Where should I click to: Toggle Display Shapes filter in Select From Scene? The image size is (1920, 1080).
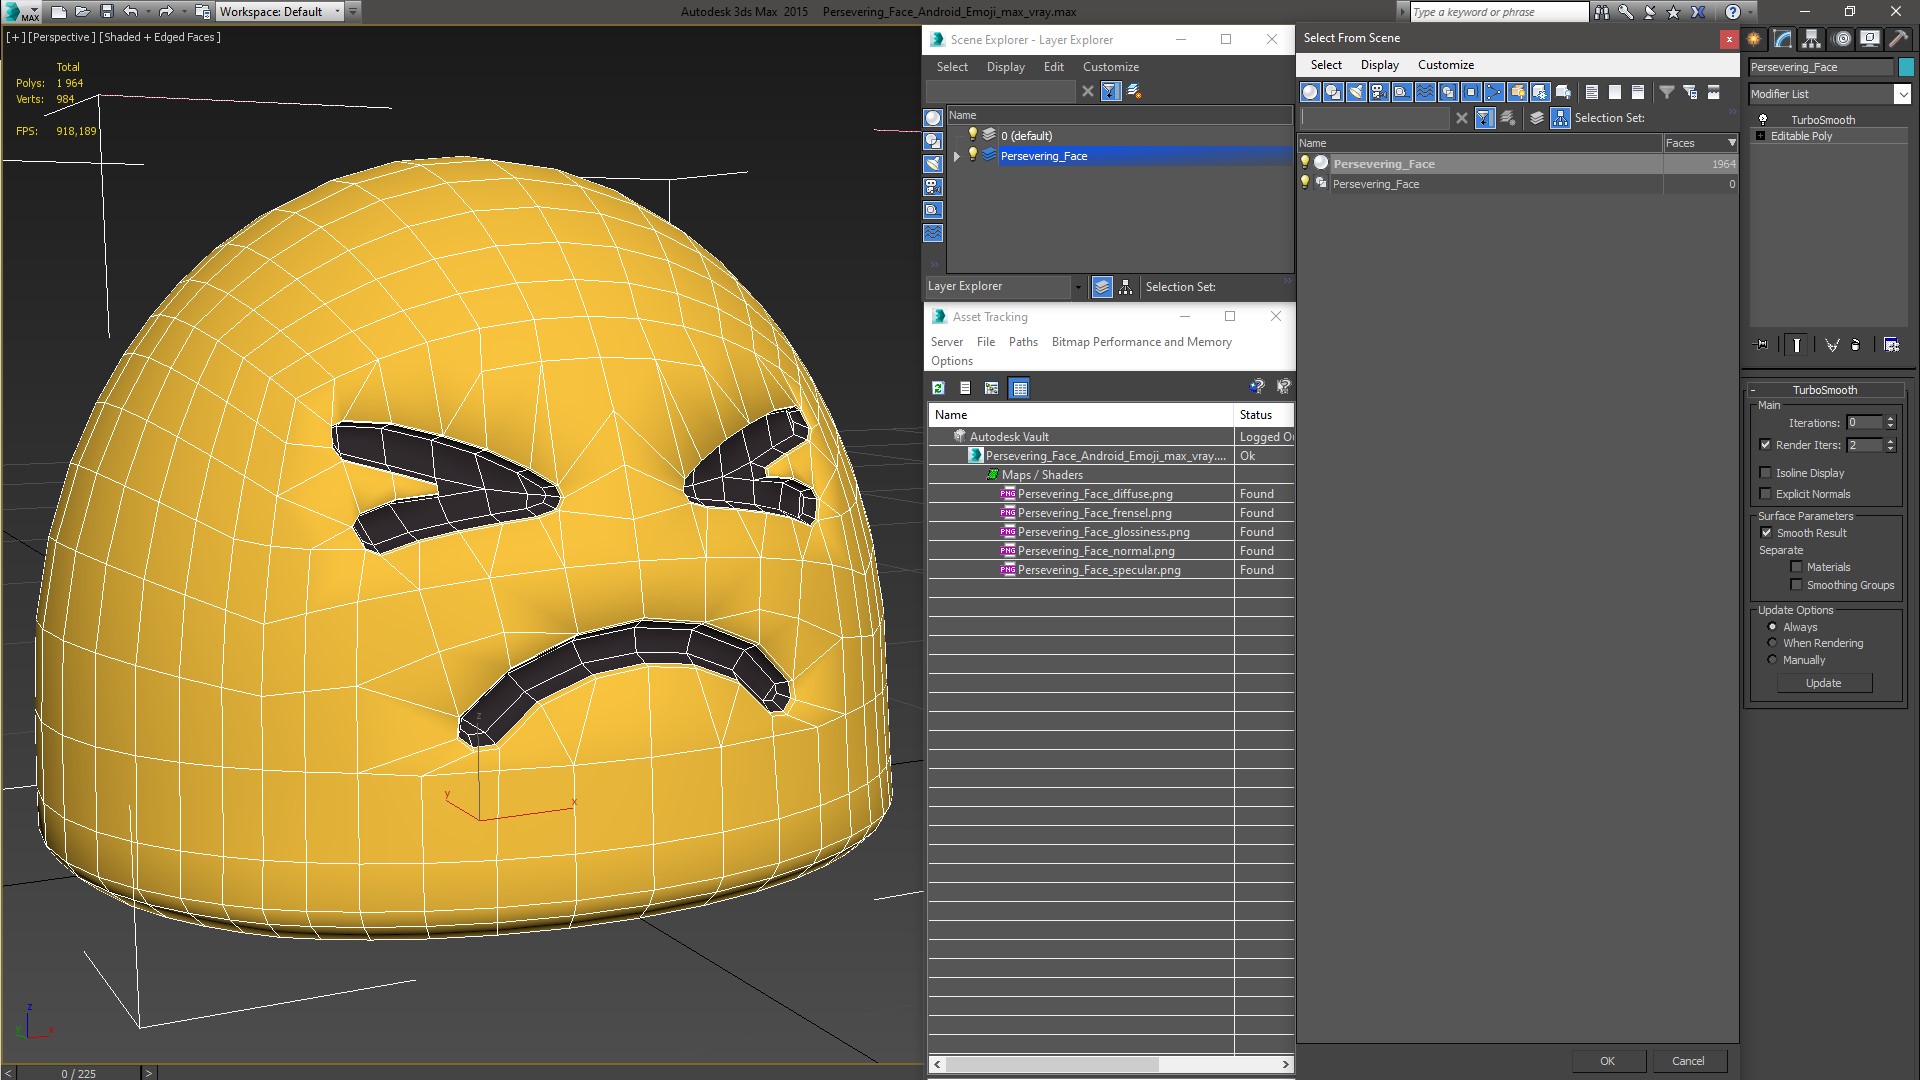pyautogui.click(x=1333, y=92)
